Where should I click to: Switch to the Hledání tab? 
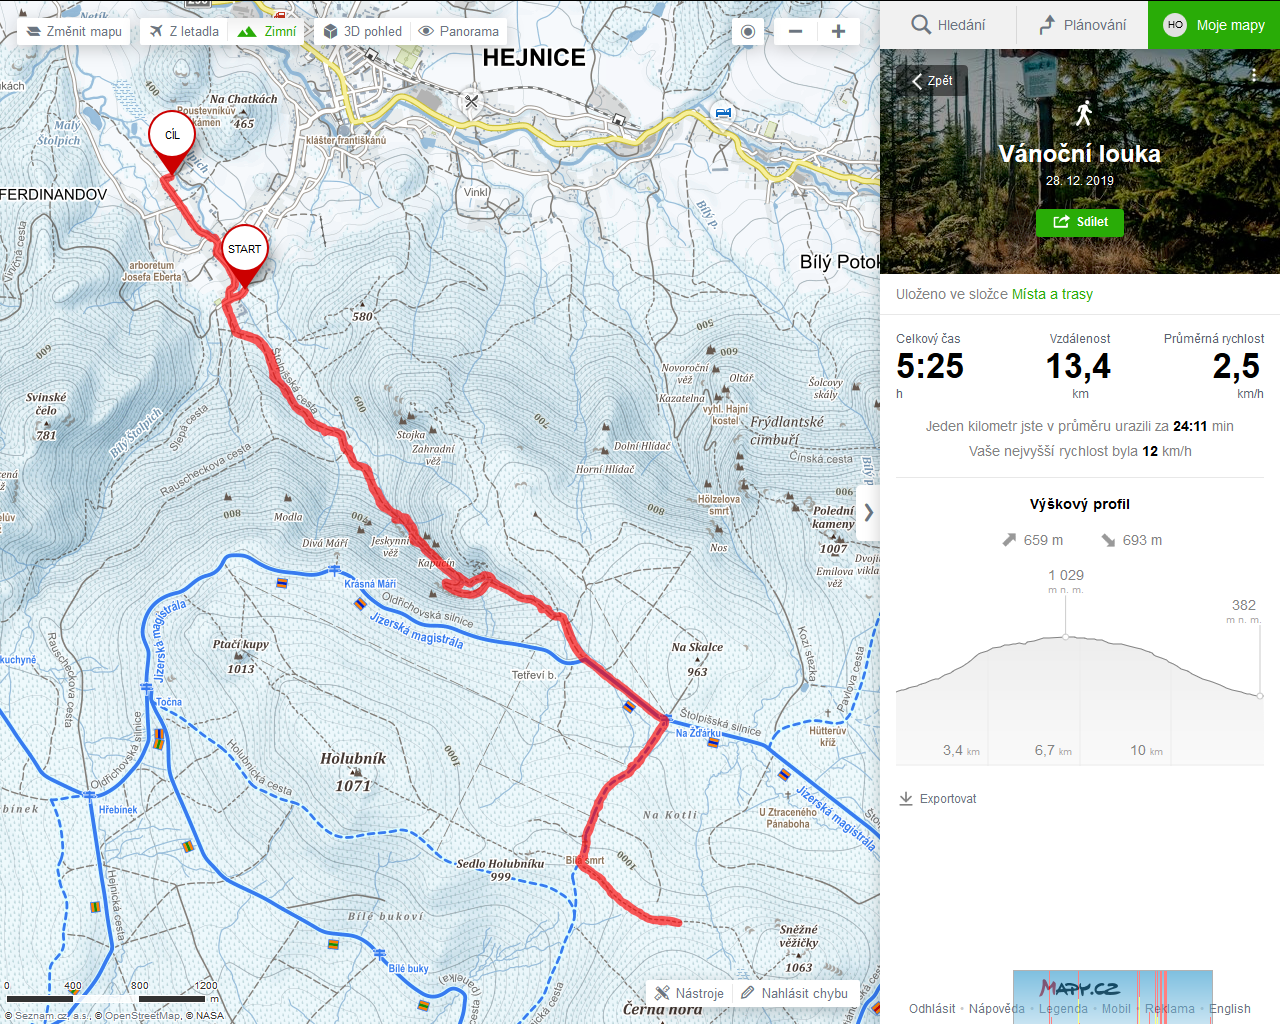948,25
